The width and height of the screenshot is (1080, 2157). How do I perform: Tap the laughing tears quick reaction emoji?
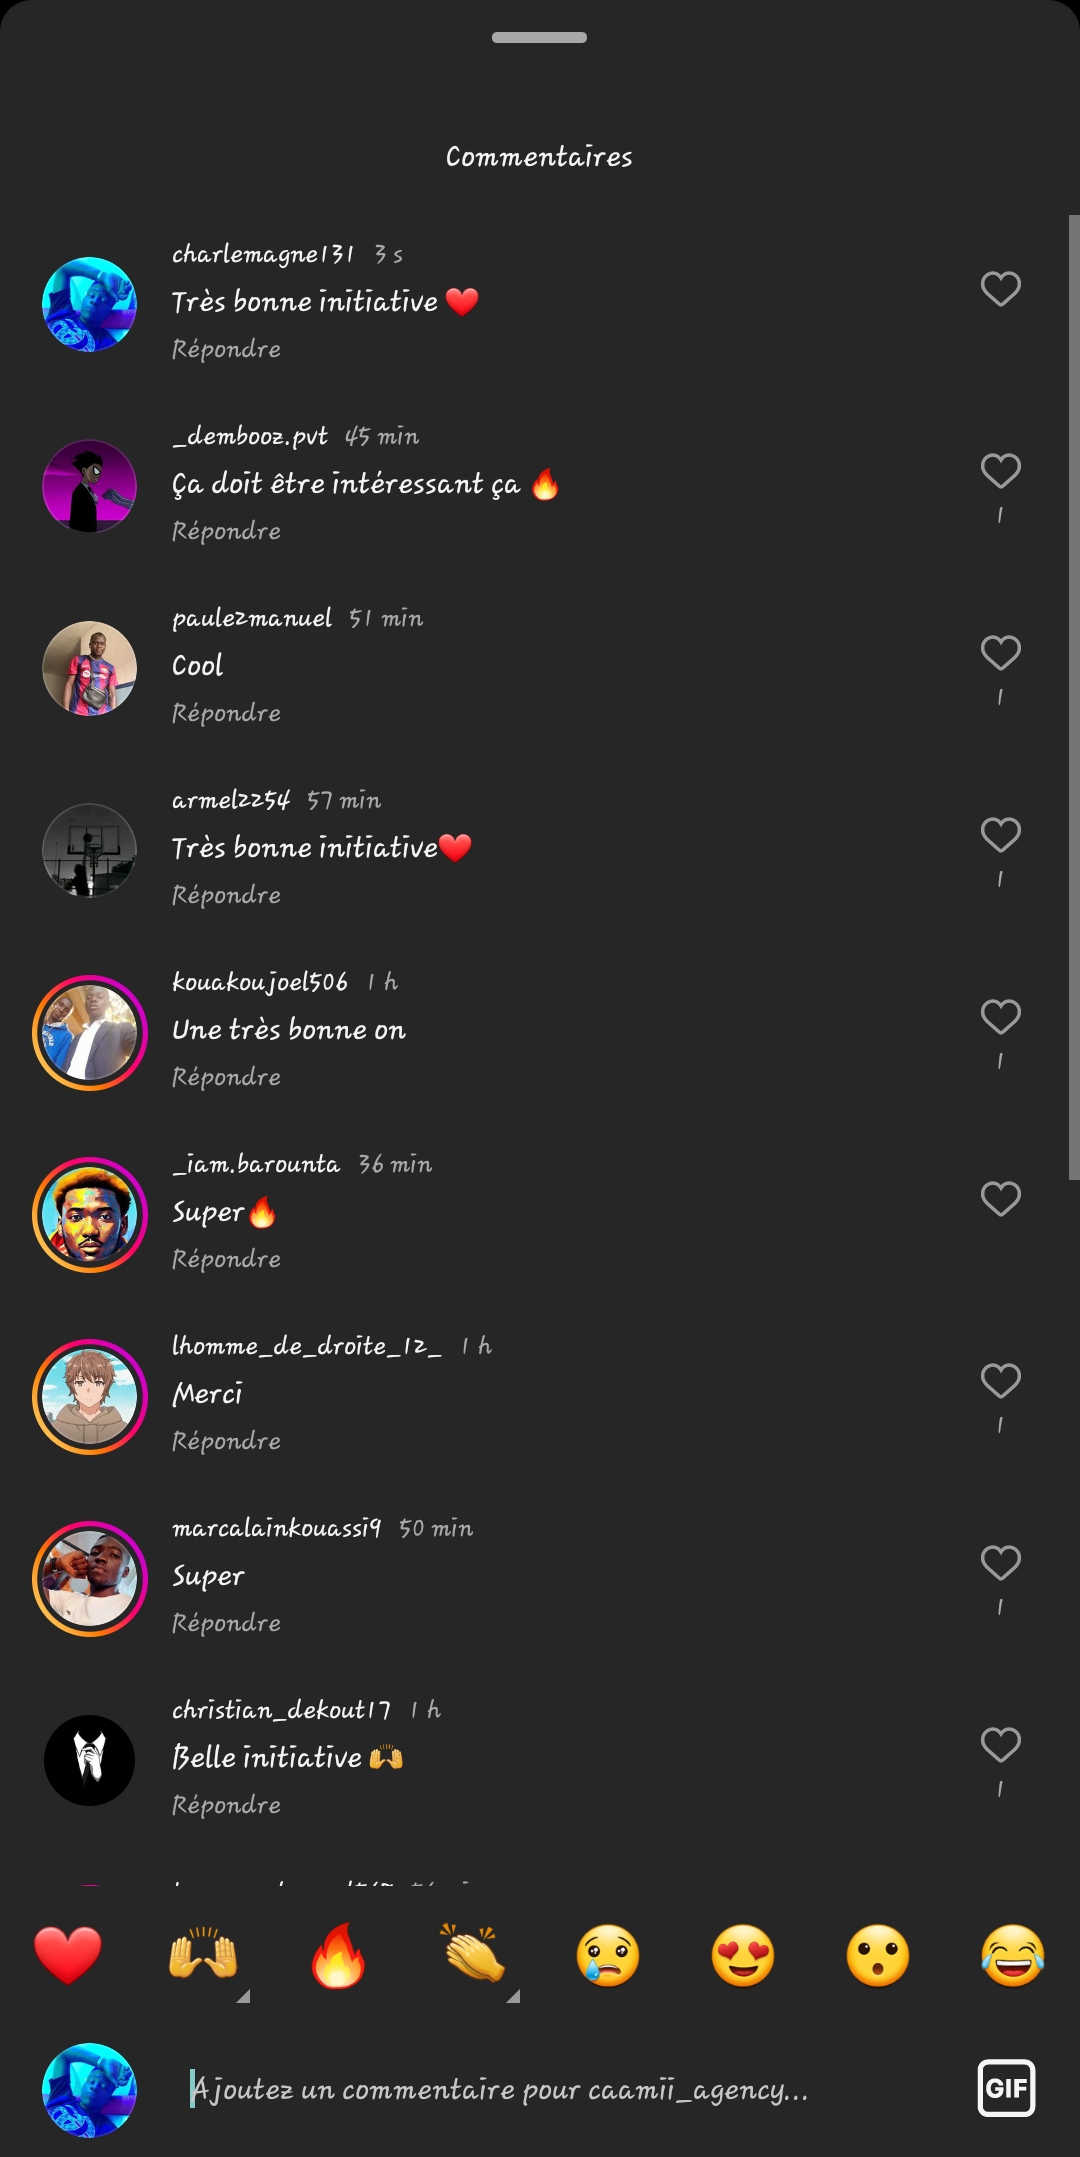tap(1013, 1955)
